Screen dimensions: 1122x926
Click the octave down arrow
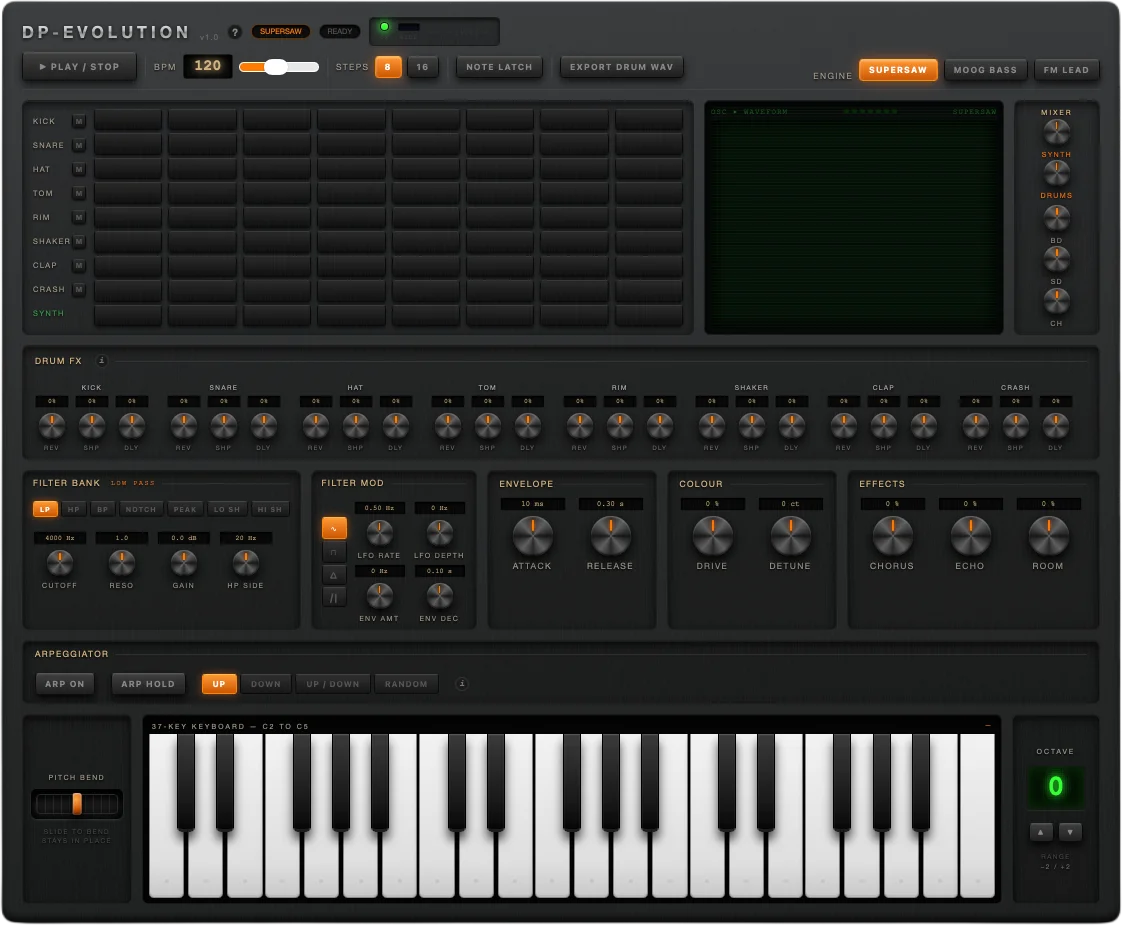[1070, 832]
